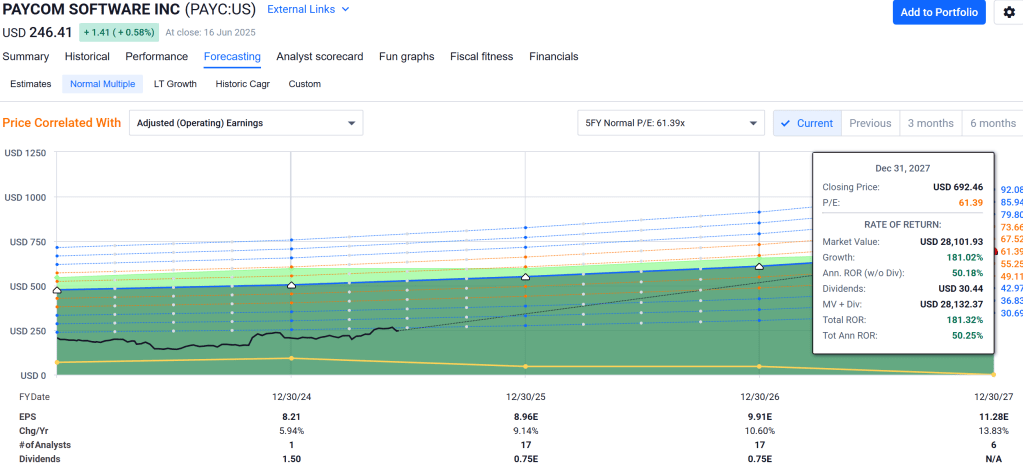This screenshot has width=1023, height=468.
Task: Select the Historic Cagr option
Action: [243, 84]
